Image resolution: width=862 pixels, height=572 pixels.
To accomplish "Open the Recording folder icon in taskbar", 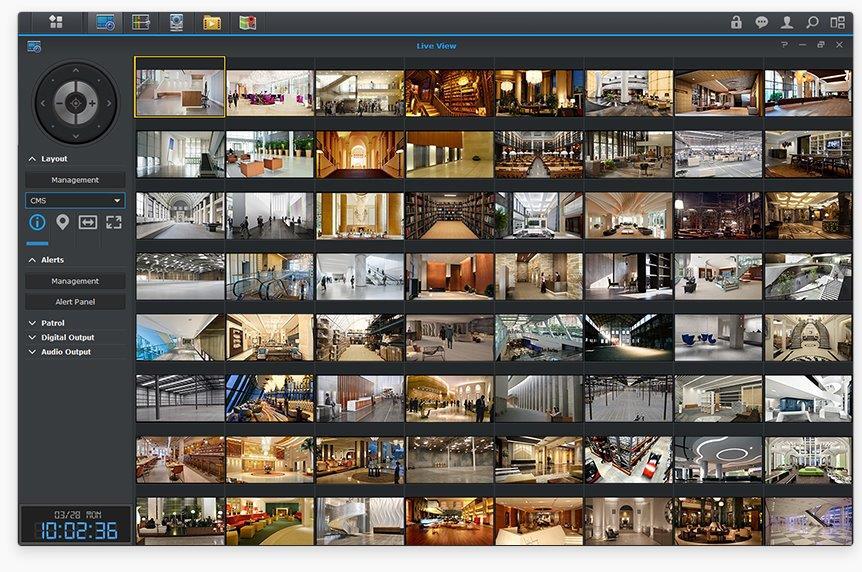I will tap(212, 22).
